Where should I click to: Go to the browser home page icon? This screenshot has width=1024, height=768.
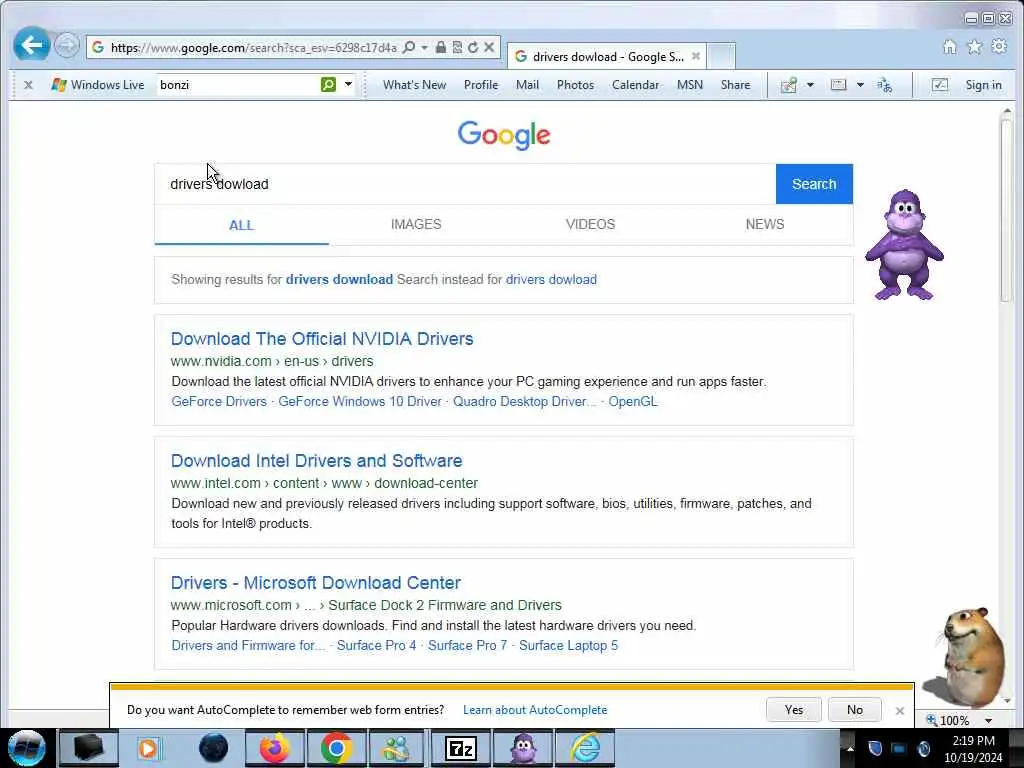pyautogui.click(x=950, y=46)
